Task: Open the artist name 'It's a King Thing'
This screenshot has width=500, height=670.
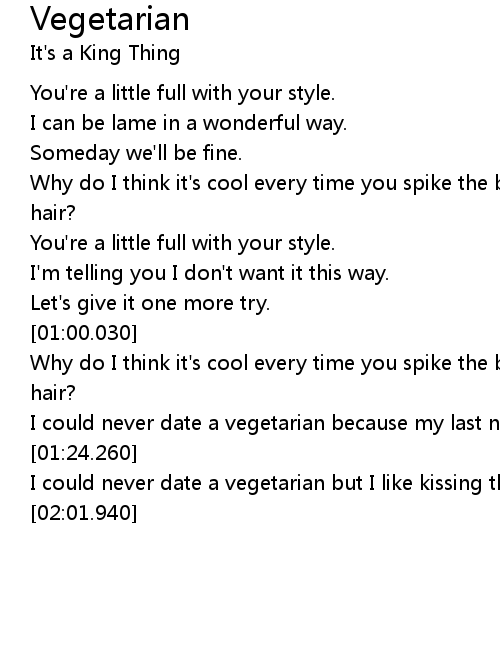Action: [105, 54]
